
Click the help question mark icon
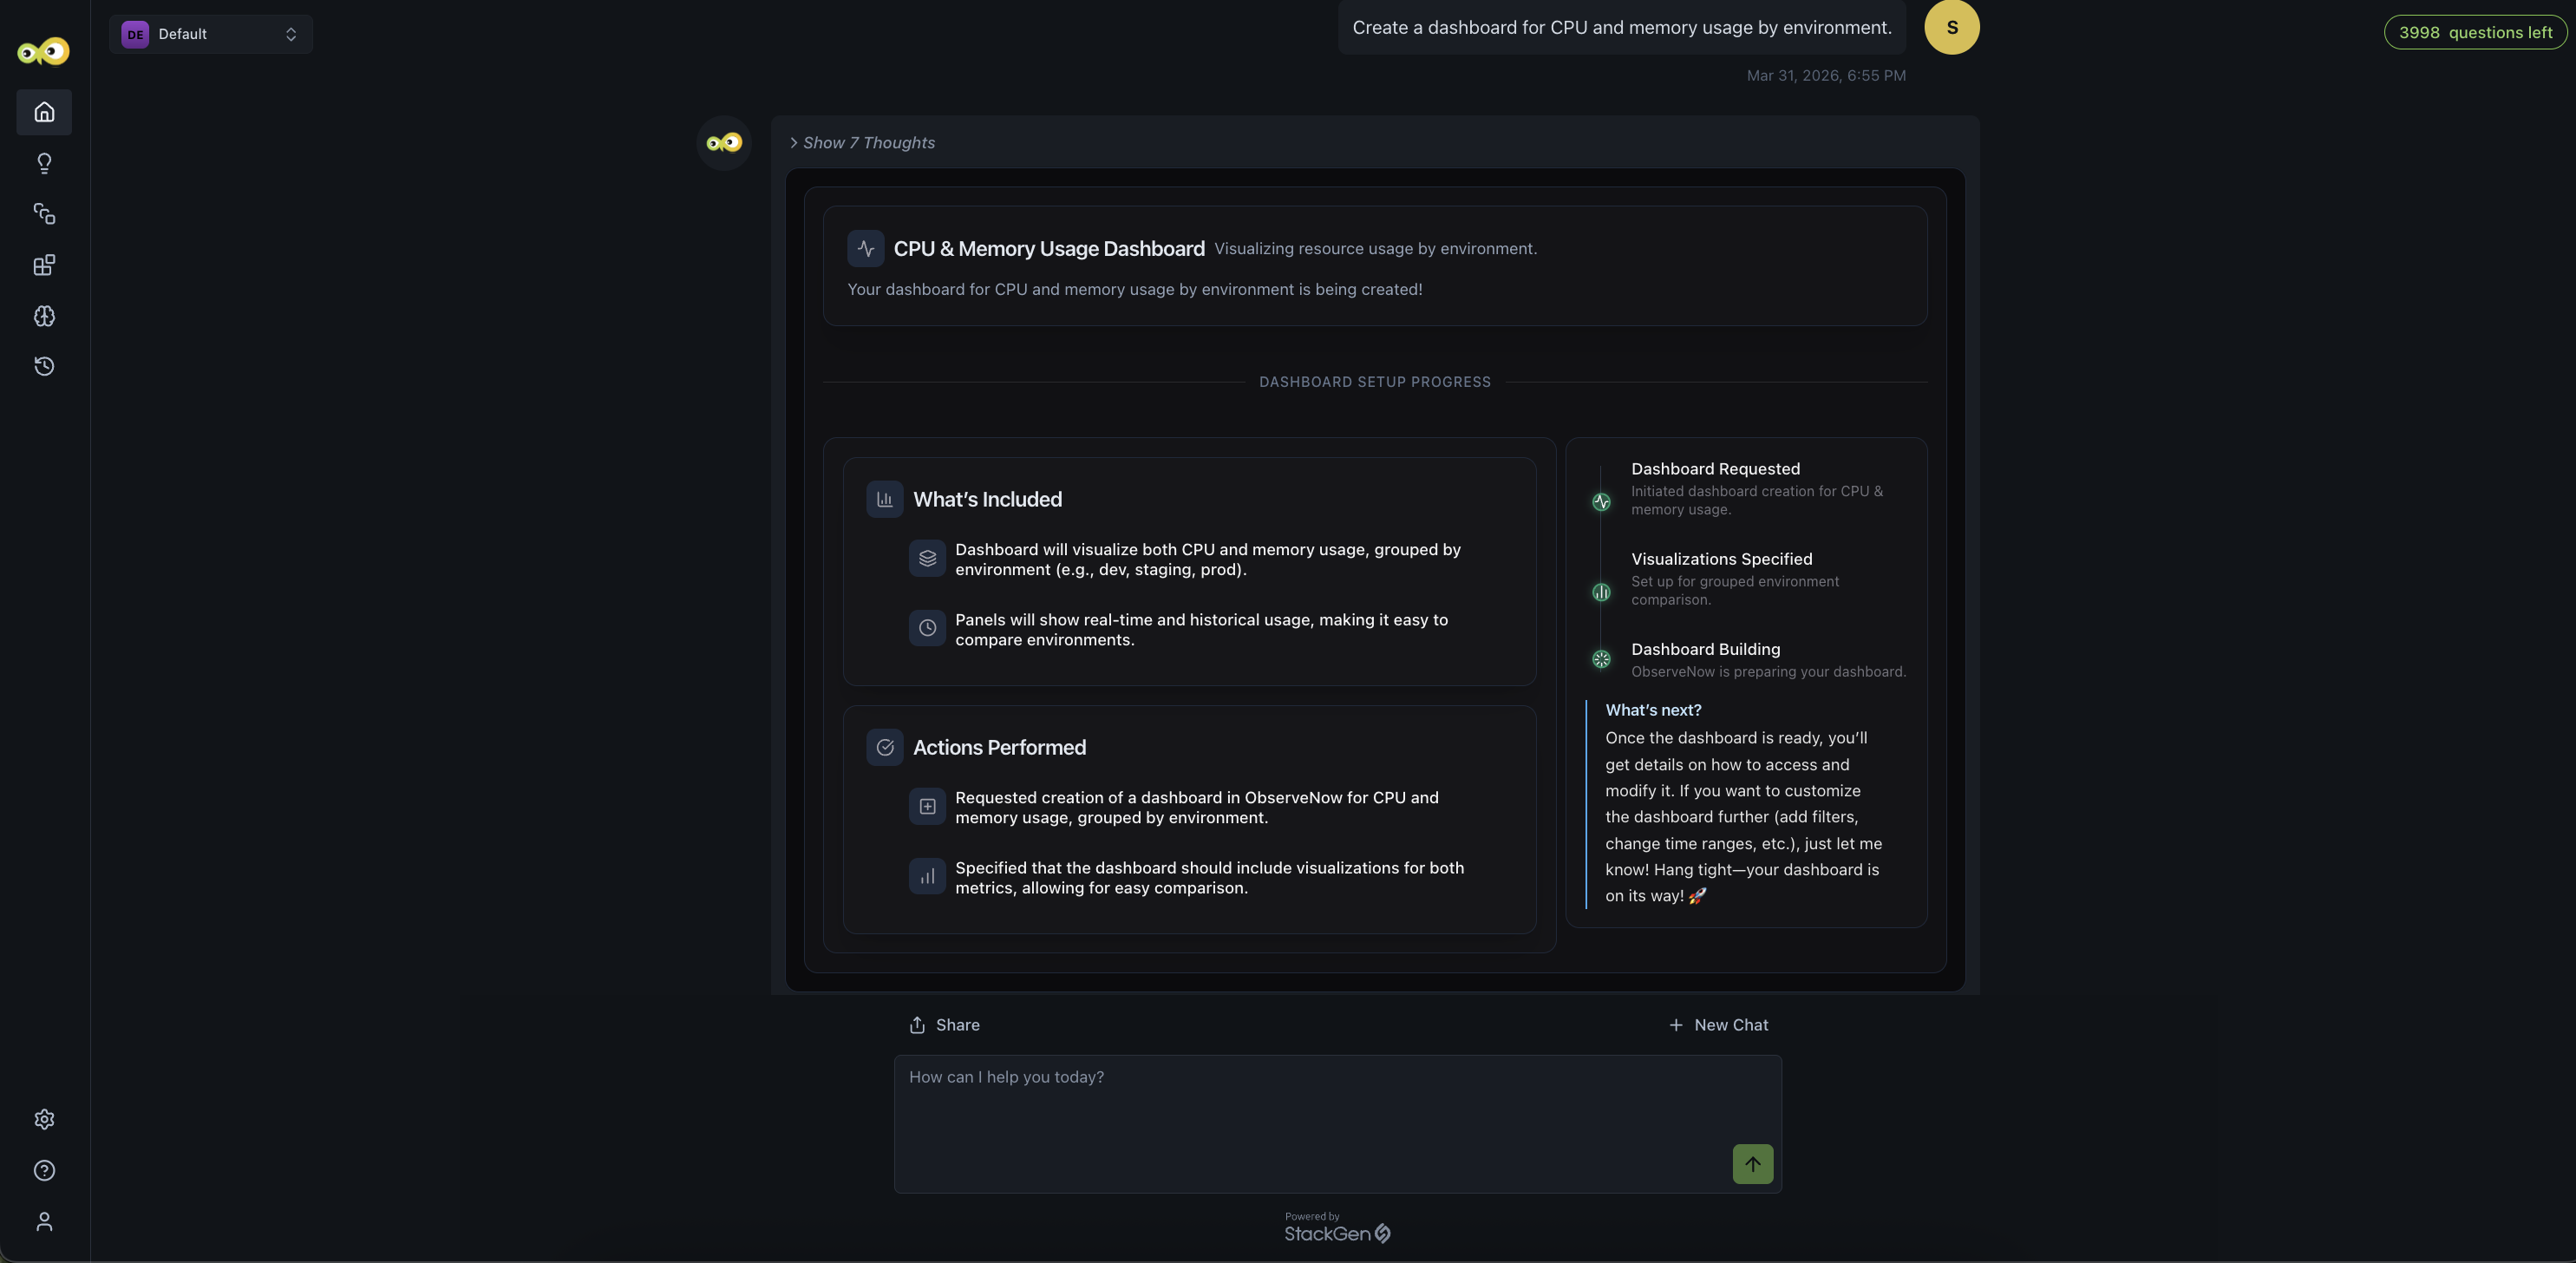pyautogui.click(x=44, y=1170)
